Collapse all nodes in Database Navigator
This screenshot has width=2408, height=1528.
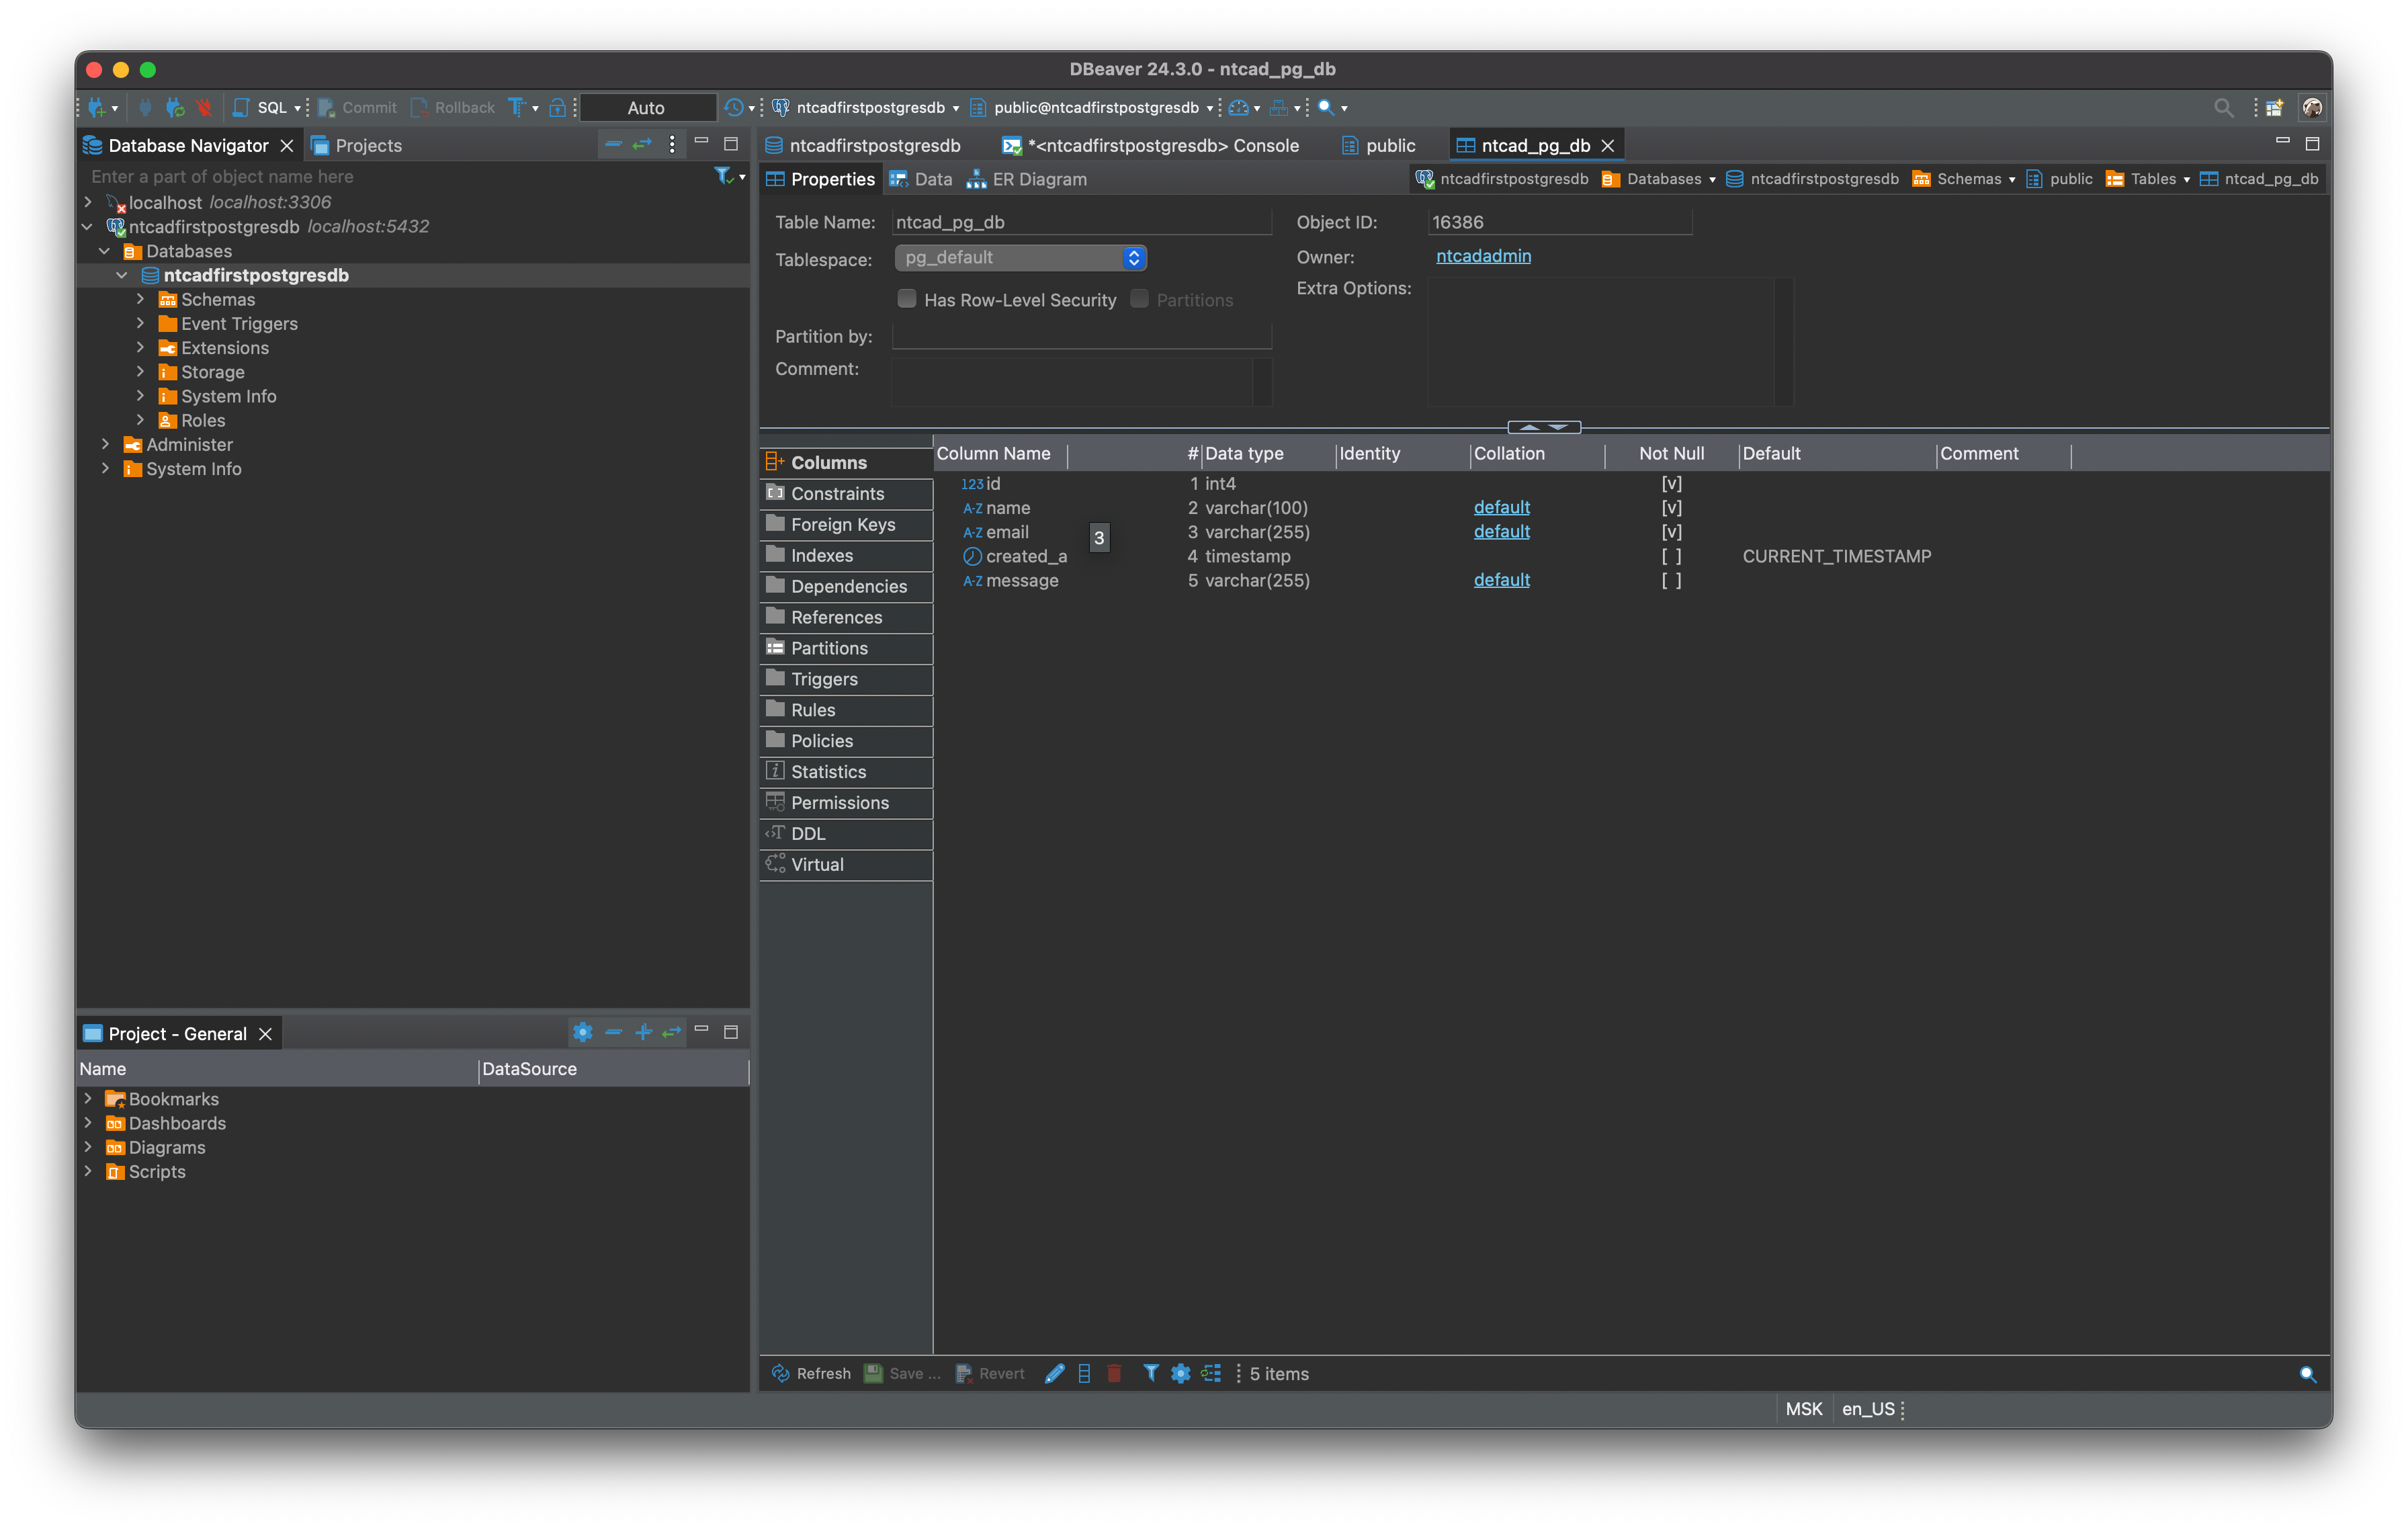613,144
